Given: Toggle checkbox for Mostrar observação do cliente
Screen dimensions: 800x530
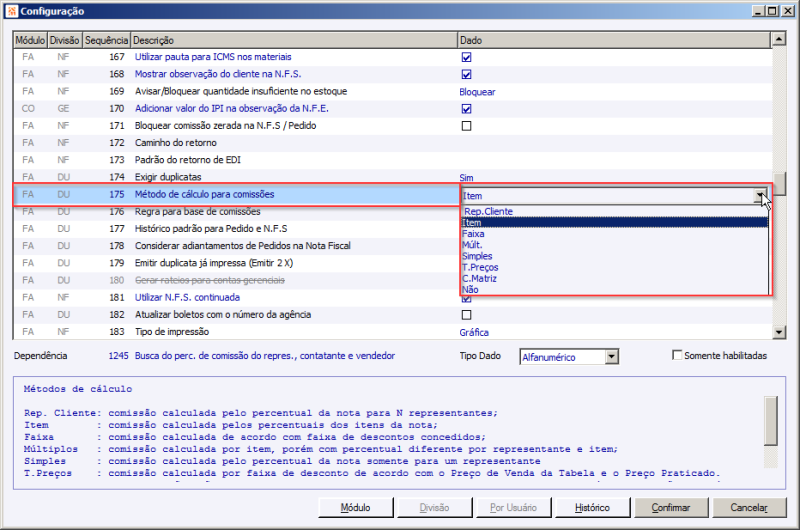Looking at the screenshot, I should 466,74.
